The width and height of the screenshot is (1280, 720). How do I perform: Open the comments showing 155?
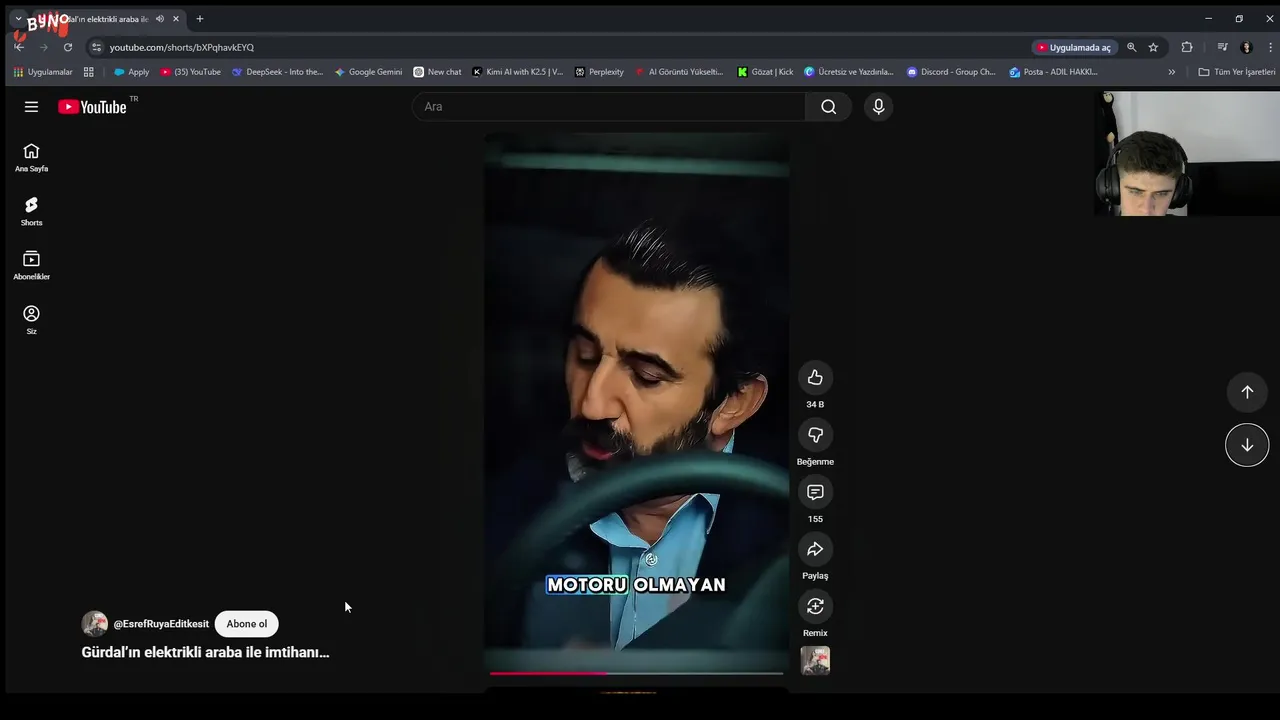815,492
